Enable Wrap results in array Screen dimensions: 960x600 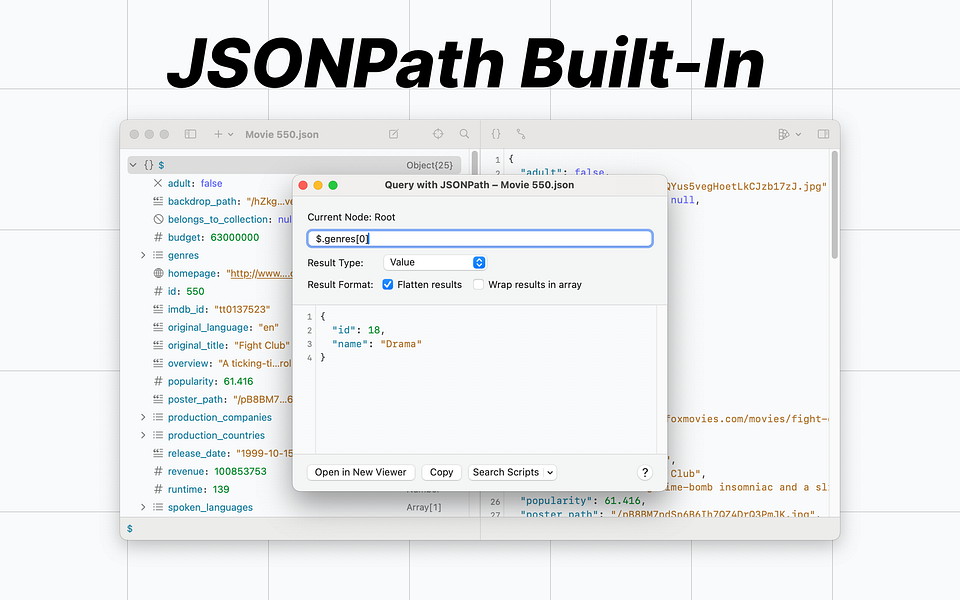(478, 284)
